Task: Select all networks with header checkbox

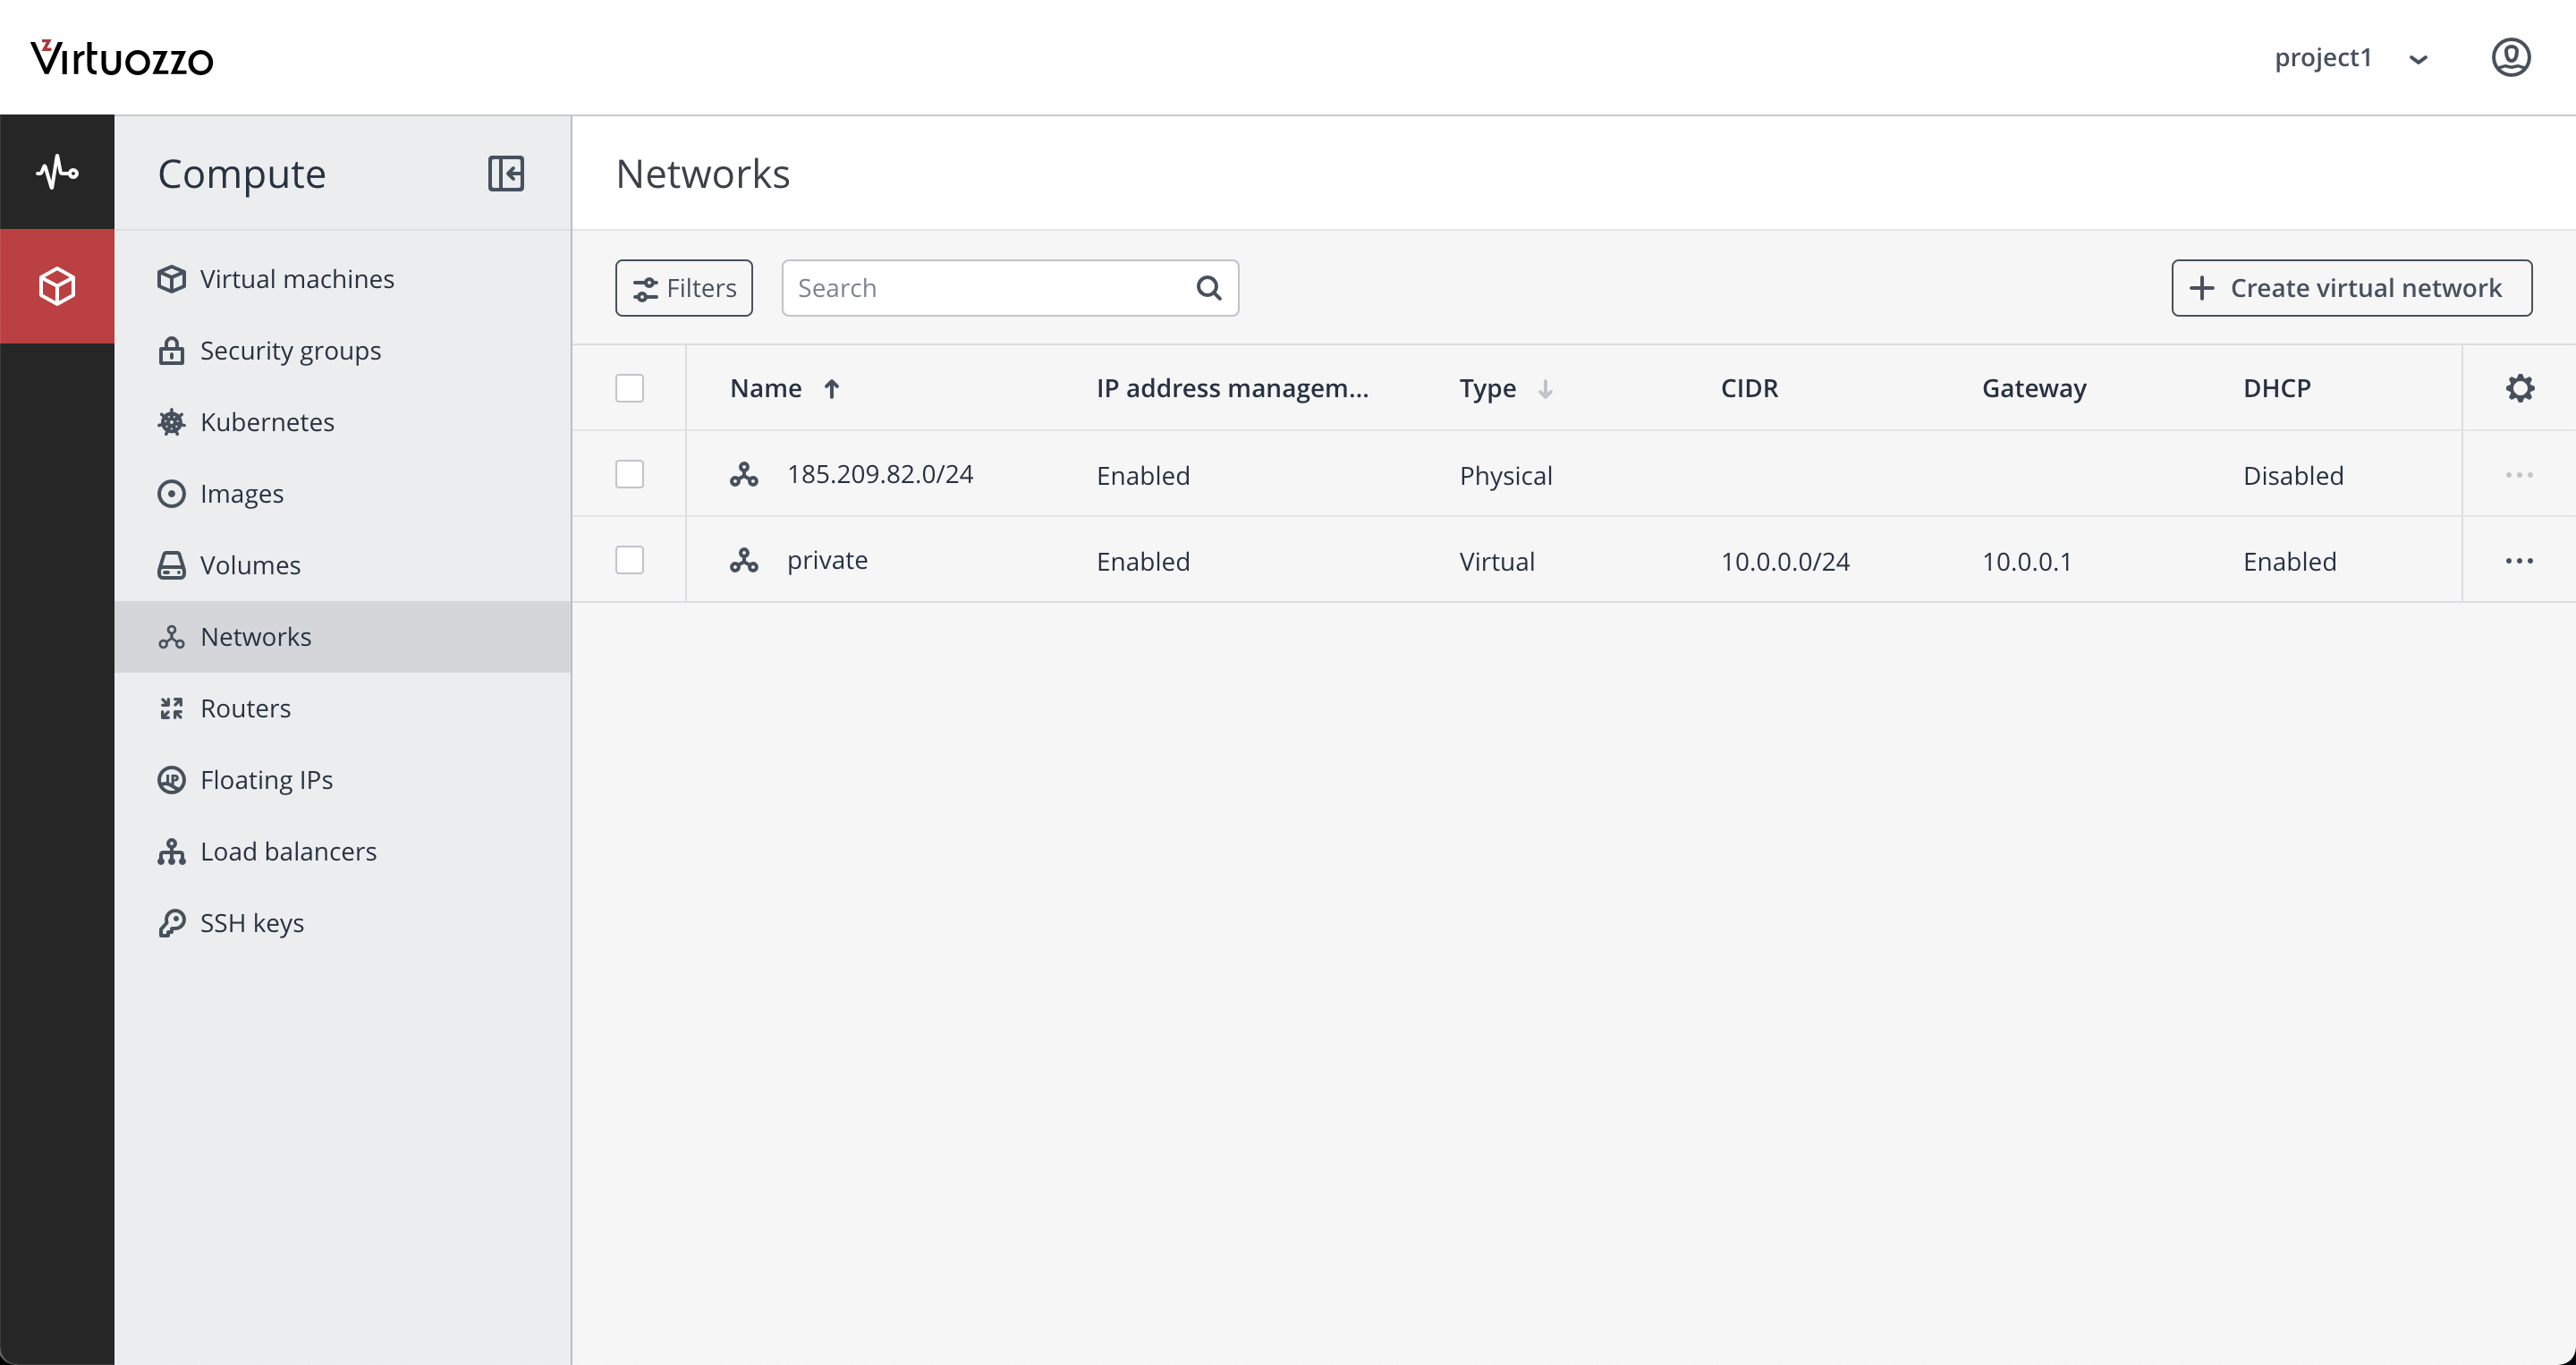Action: pos(629,388)
